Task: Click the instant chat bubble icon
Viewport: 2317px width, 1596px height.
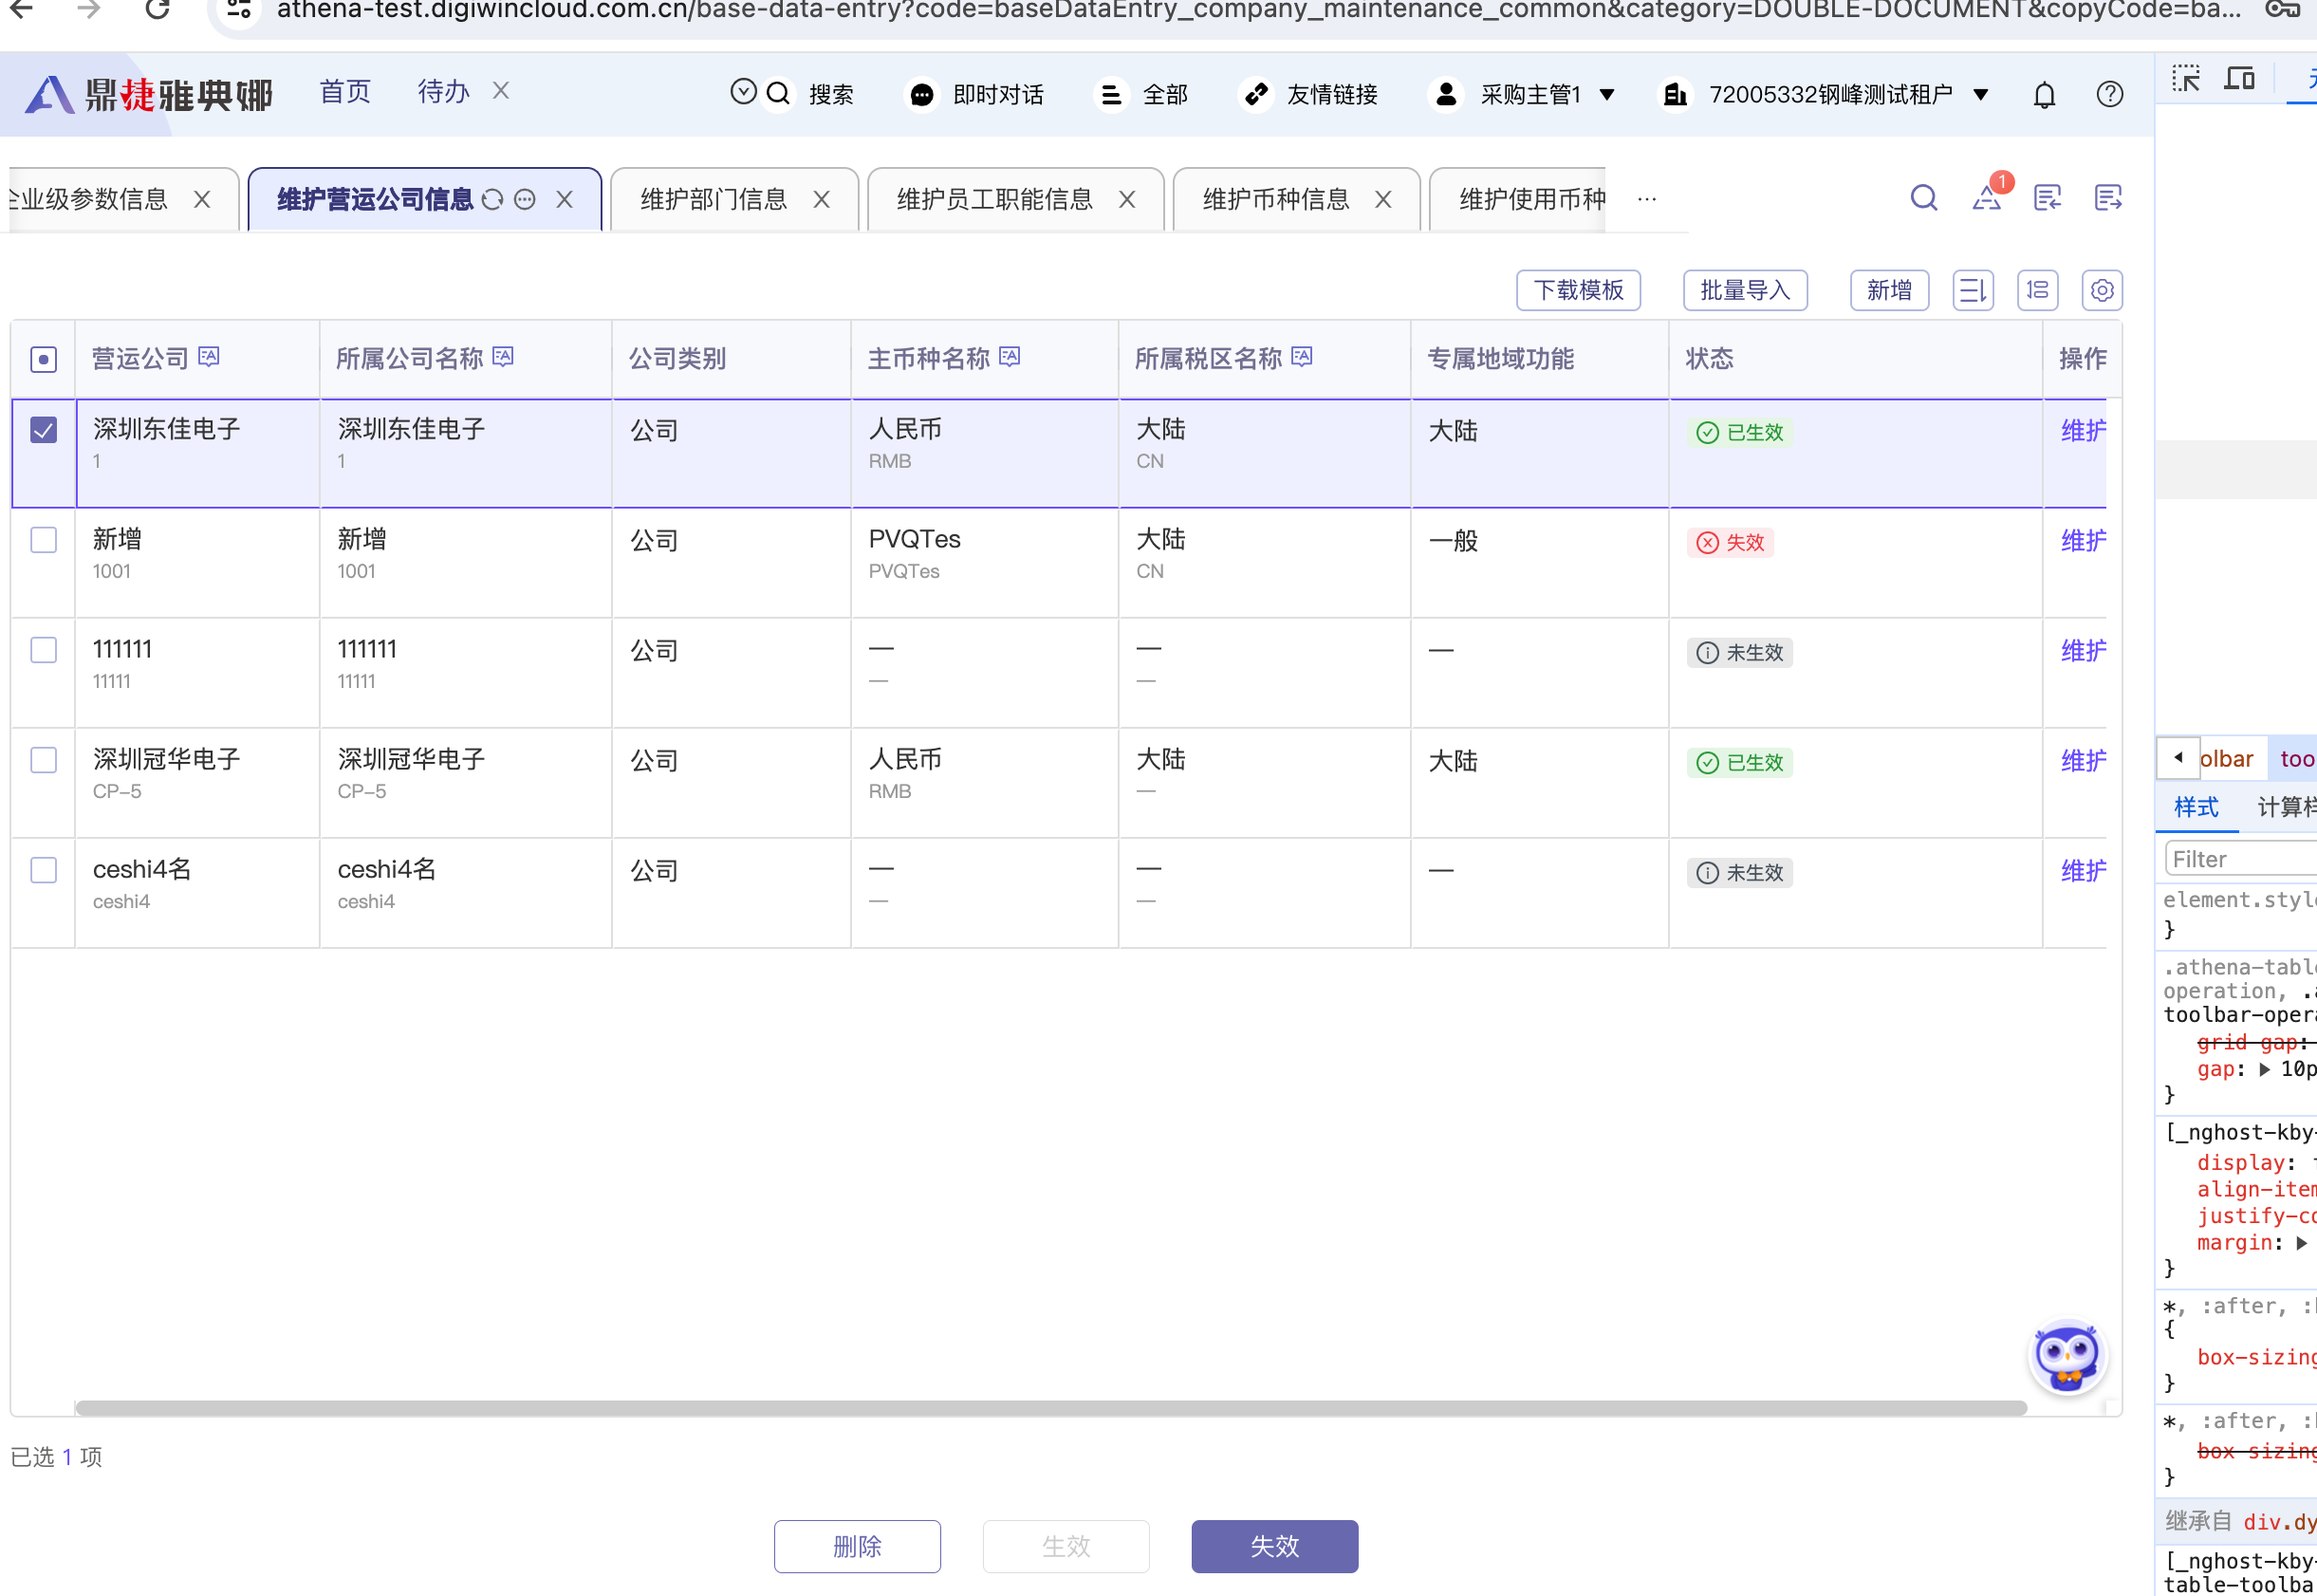Action: (922, 95)
